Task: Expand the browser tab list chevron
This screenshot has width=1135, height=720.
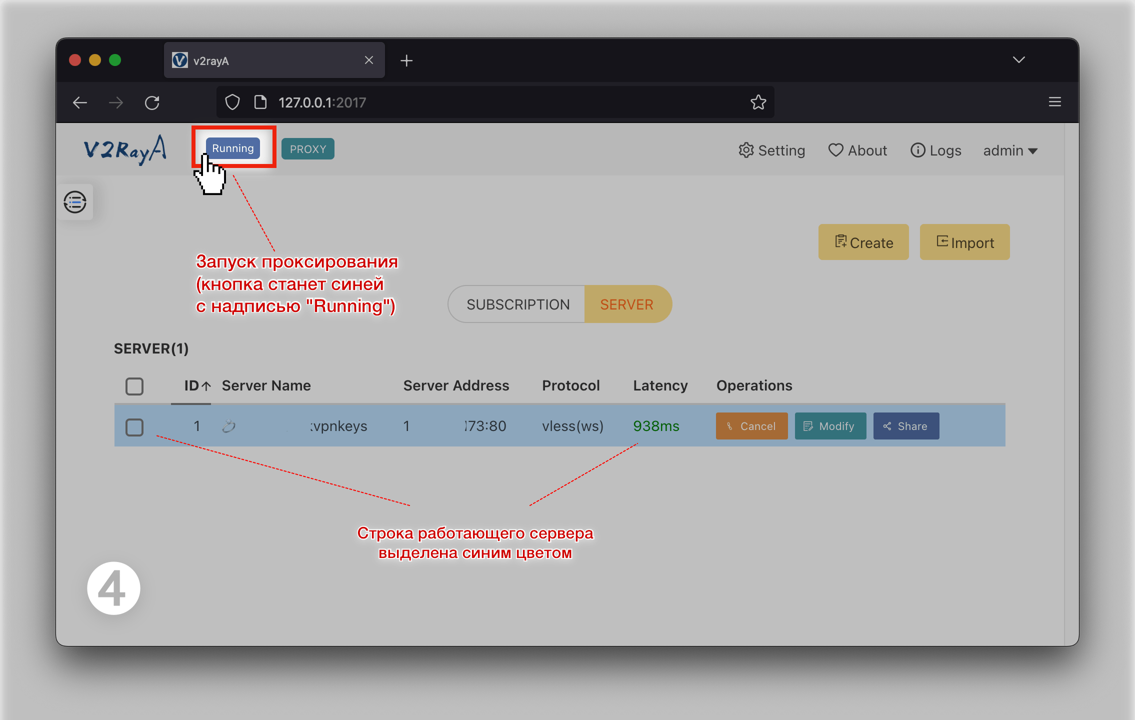Action: tap(1018, 60)
